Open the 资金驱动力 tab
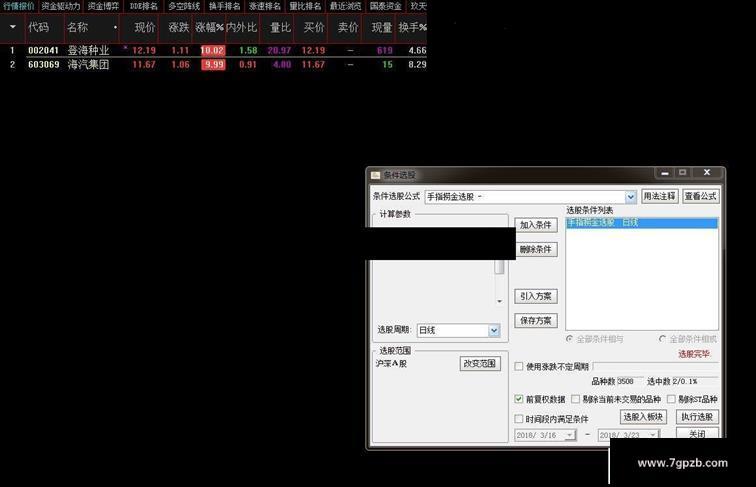This screenshot has height=487, width=756. [x=61, y=6]
